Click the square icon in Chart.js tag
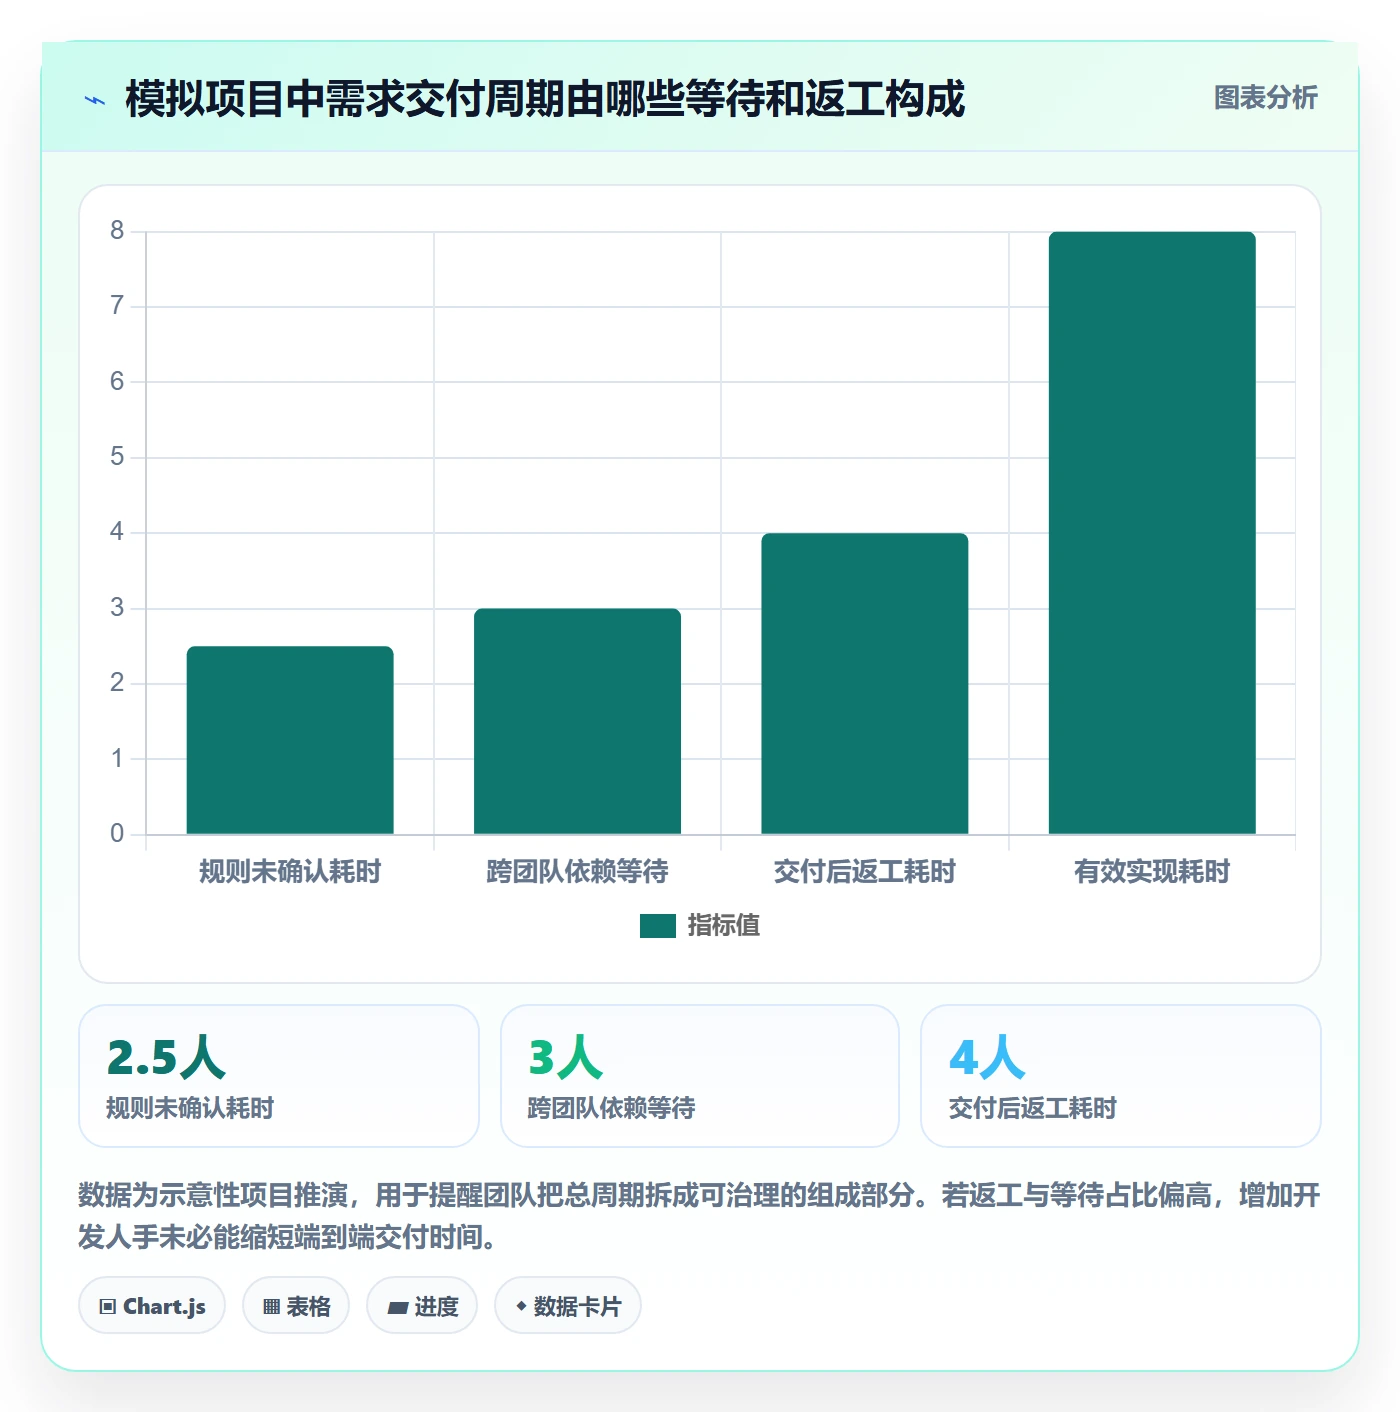The image size is (1400, 1412). pyautogui.click(x=108, y=1307)
